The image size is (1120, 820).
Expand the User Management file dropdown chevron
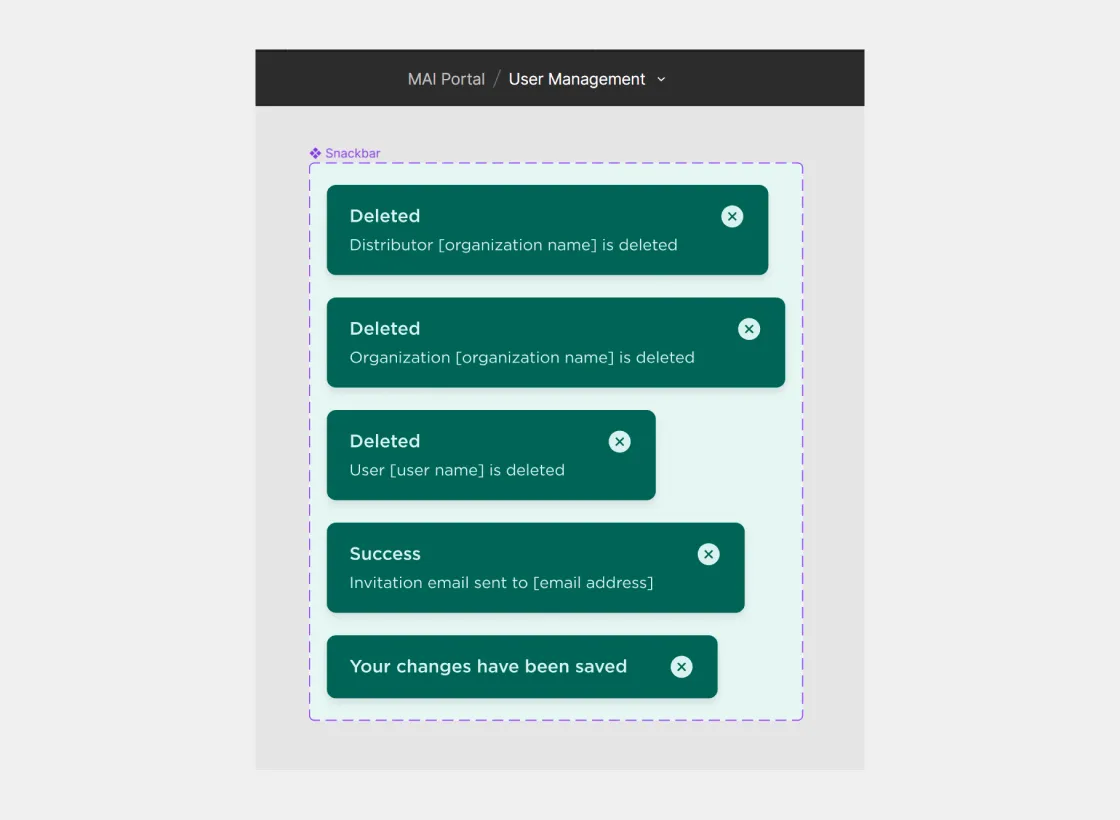tap(661, 80)
